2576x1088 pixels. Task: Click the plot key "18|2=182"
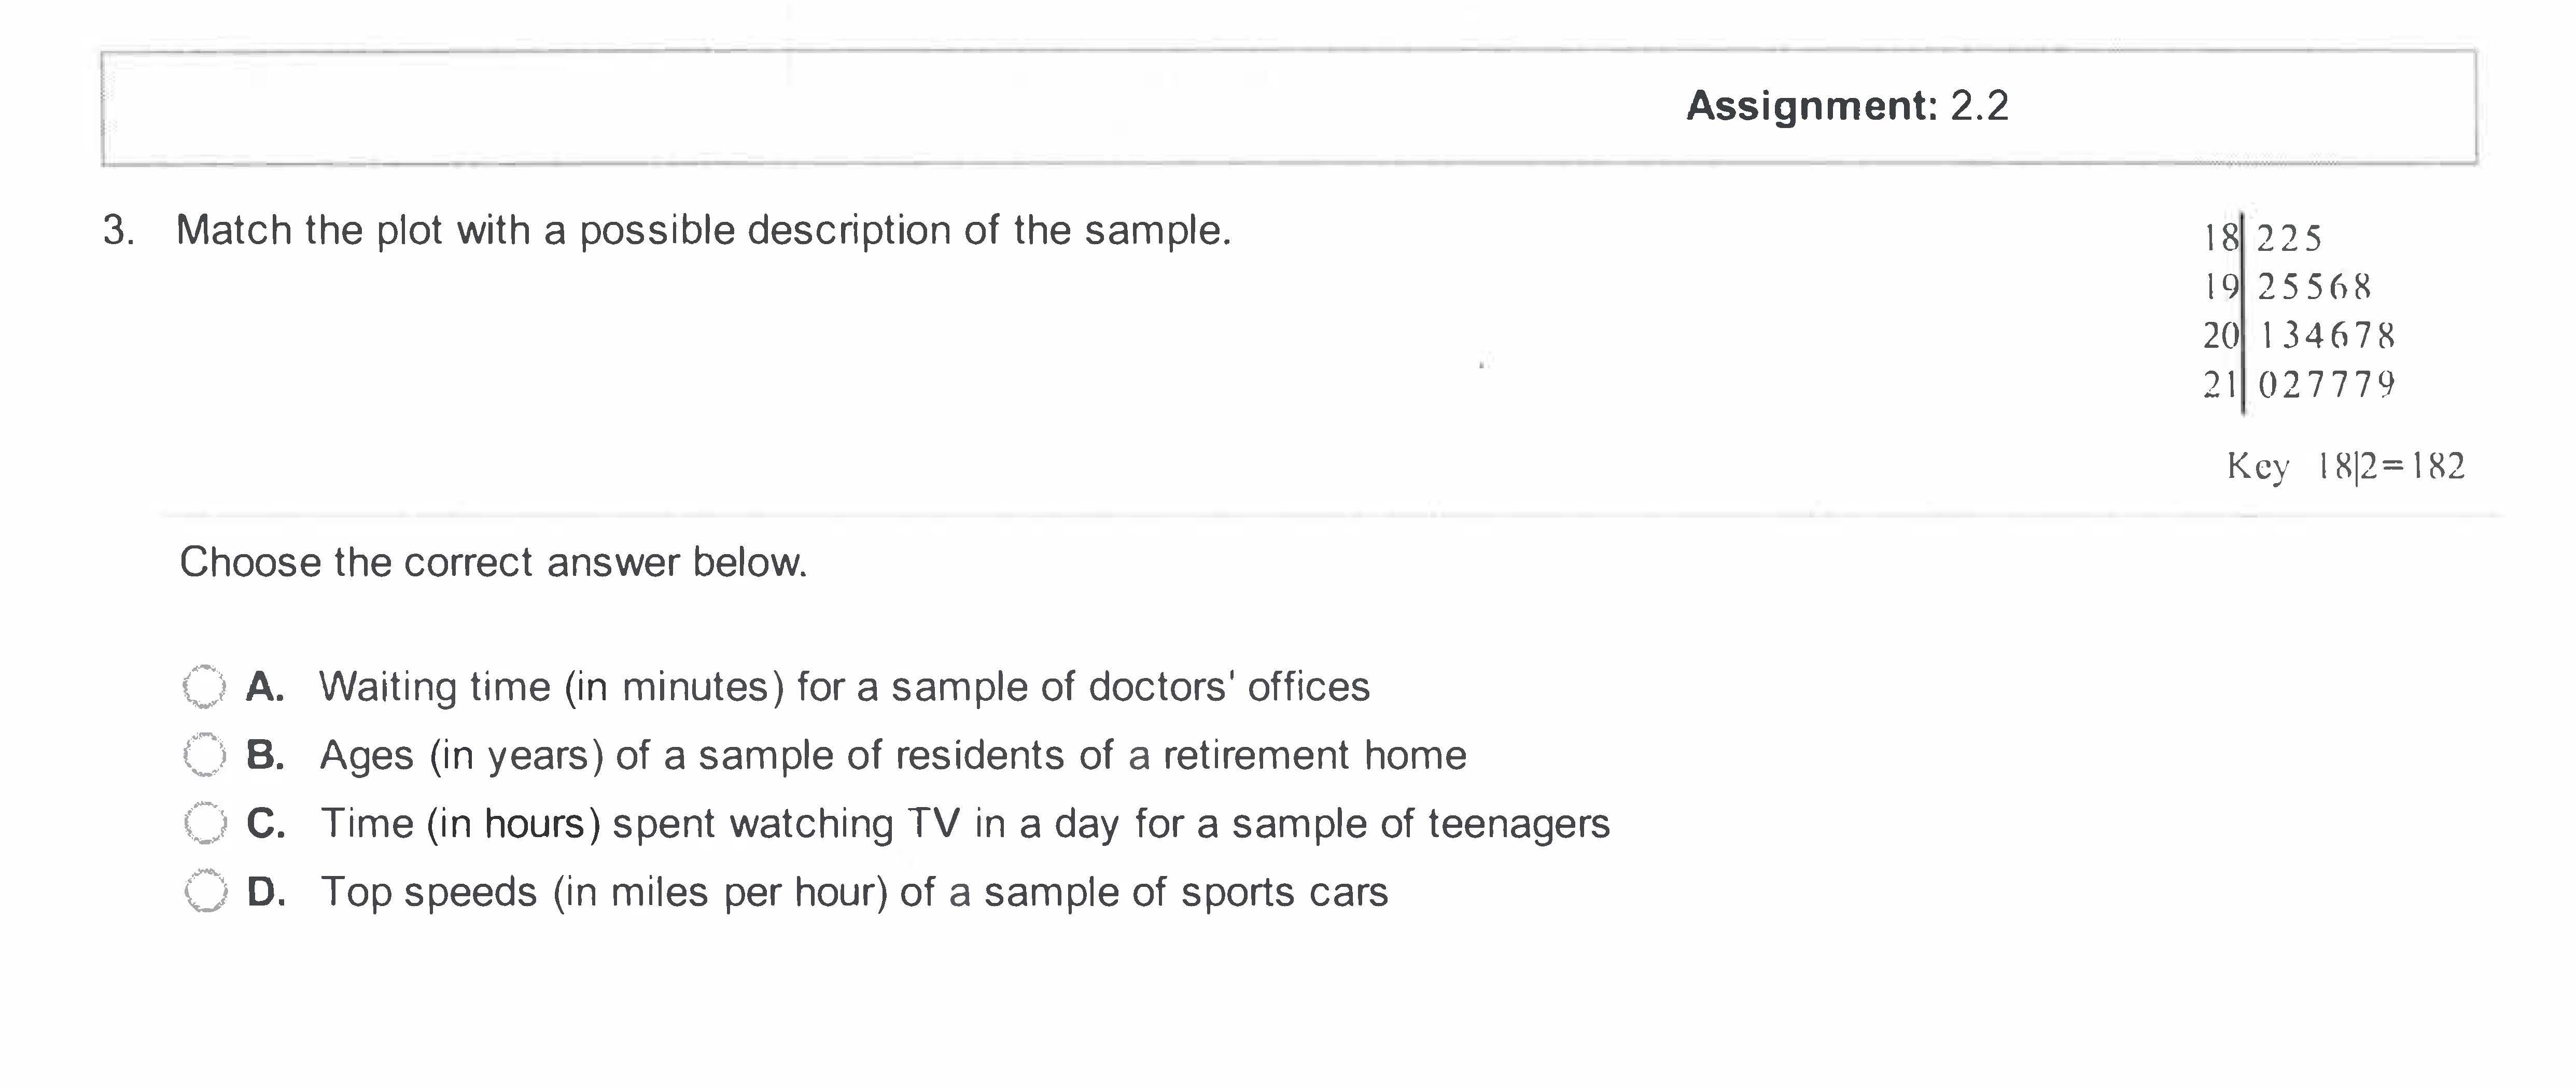(2345, 466)
